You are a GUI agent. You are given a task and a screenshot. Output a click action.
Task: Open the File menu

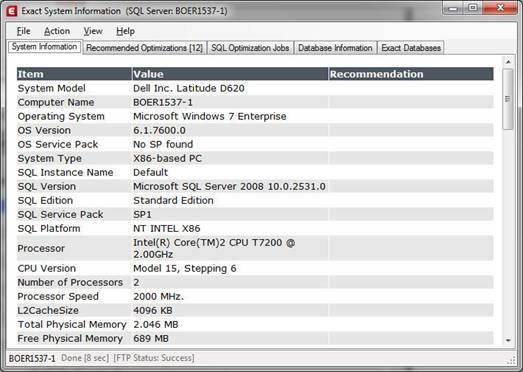24,31
